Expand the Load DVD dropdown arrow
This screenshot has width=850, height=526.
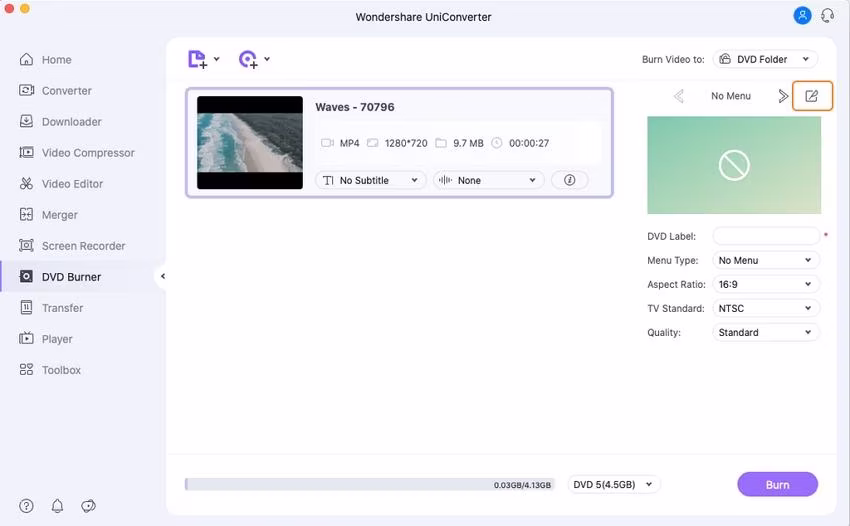coord(267,59)
